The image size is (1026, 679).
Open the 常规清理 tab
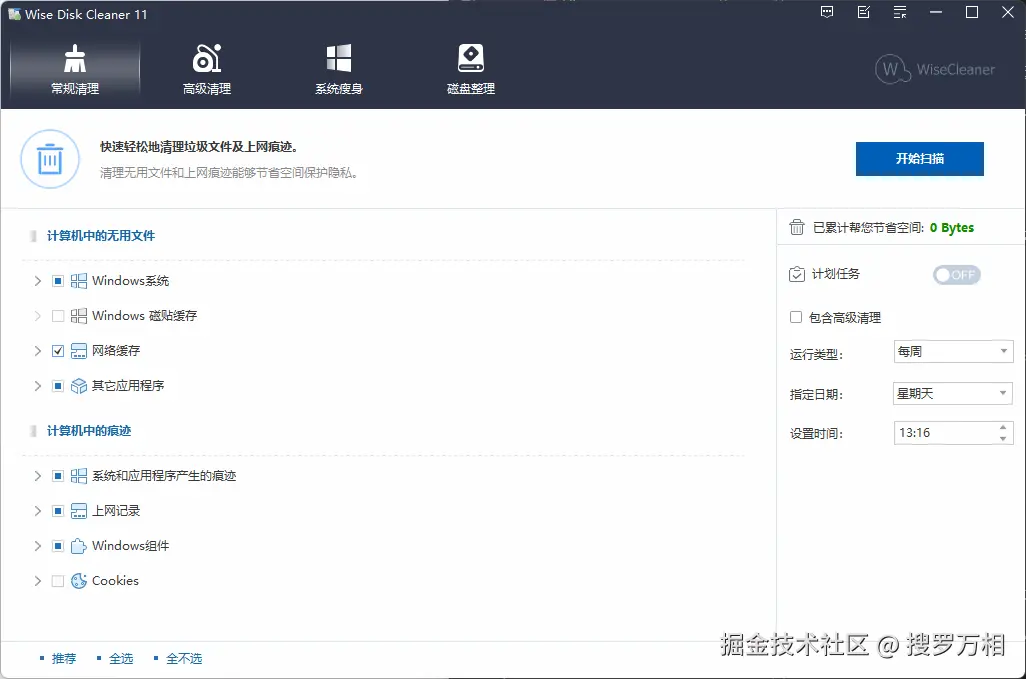tap(75, 69)
